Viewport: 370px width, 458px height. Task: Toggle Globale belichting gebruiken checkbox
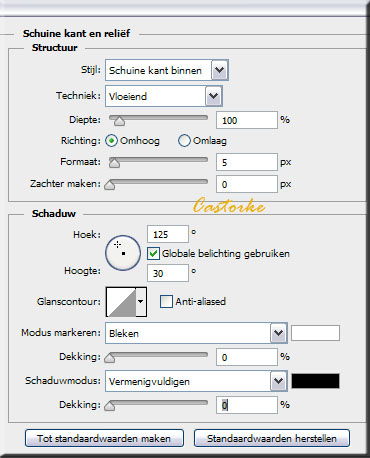pos(153,254)
